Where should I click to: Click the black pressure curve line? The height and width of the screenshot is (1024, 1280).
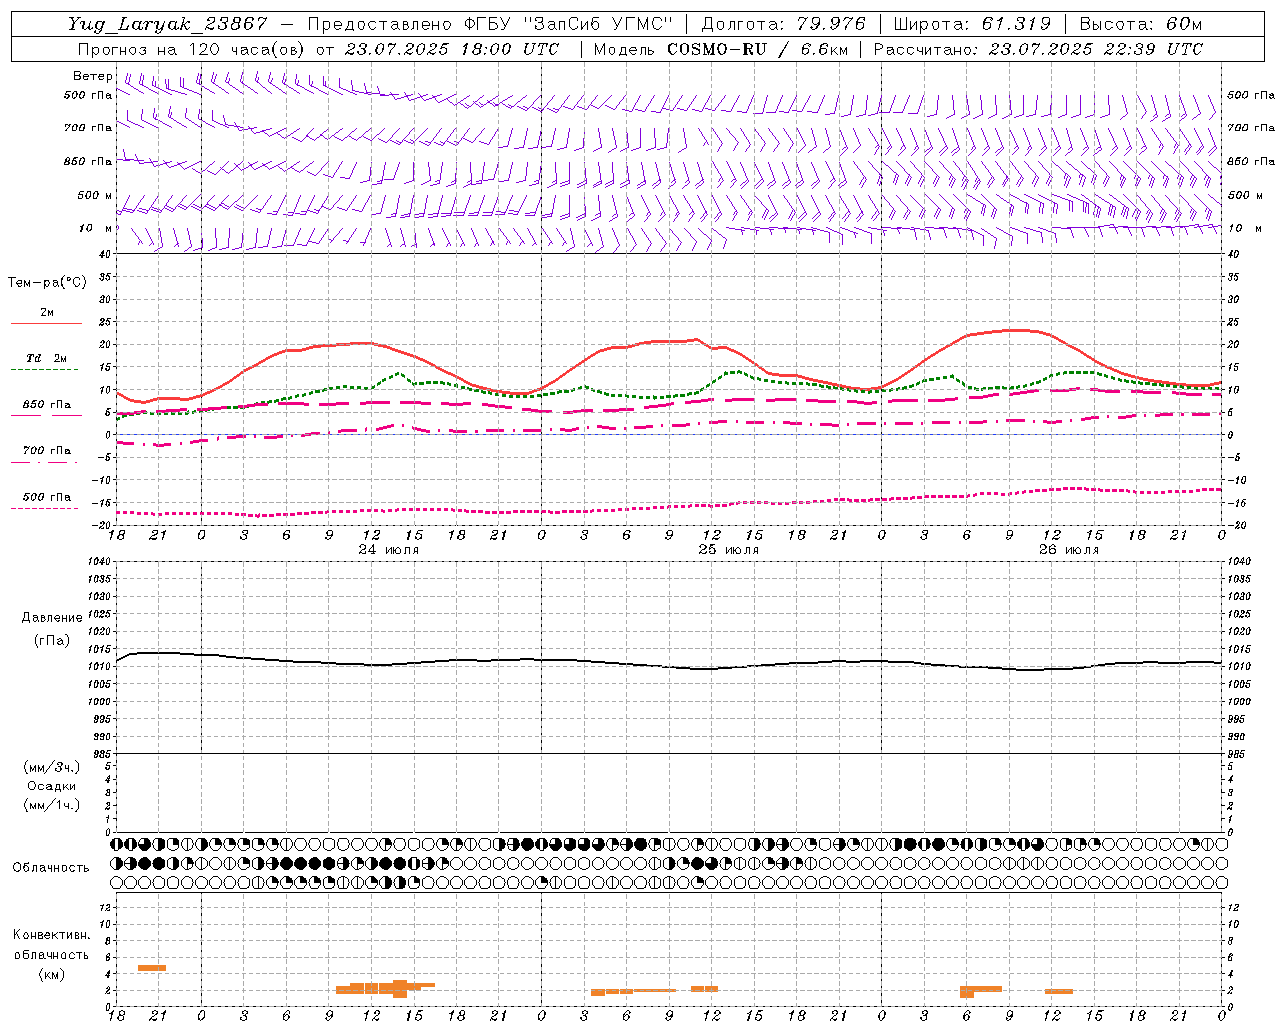click(668, 662)
